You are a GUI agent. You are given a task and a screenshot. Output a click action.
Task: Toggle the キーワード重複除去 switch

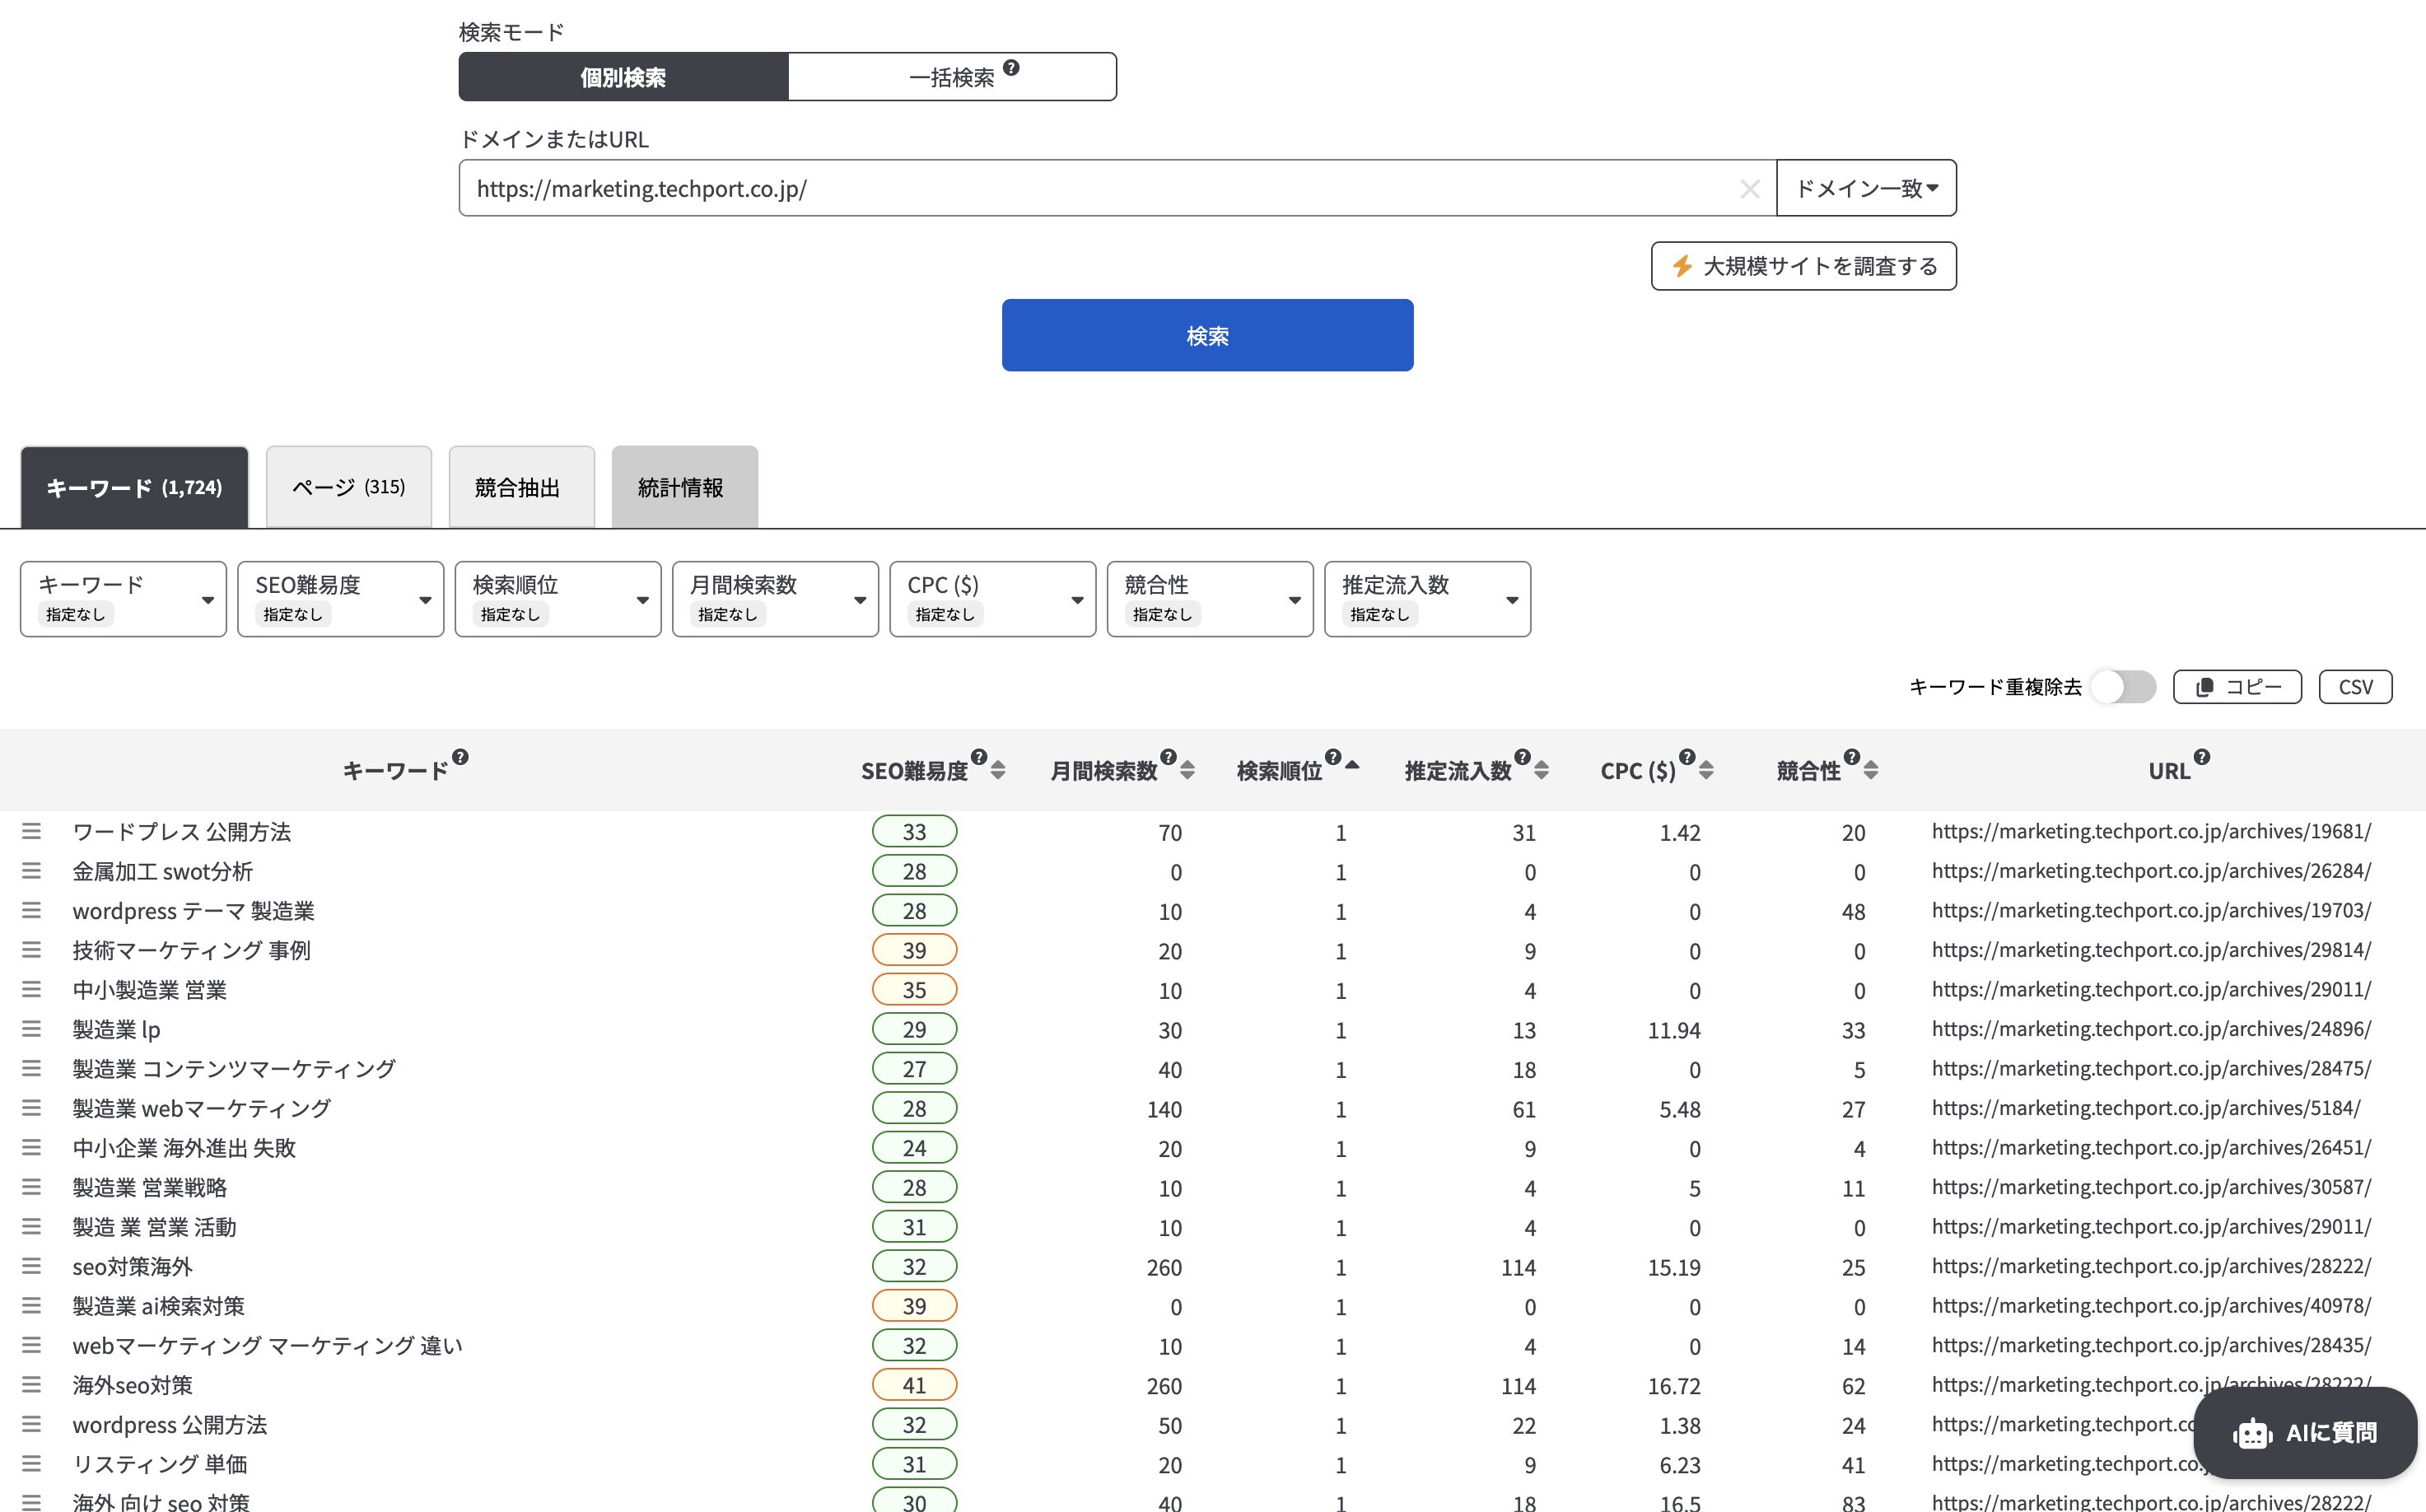pyautogui.click(x=2124, y=687)
